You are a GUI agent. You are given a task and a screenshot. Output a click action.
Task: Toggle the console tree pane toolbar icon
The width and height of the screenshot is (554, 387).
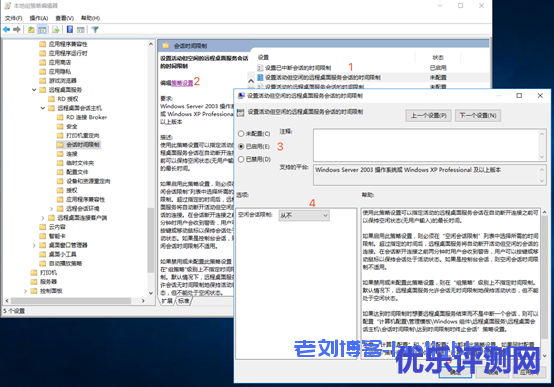pyautogui.click(x=42, y=30)
